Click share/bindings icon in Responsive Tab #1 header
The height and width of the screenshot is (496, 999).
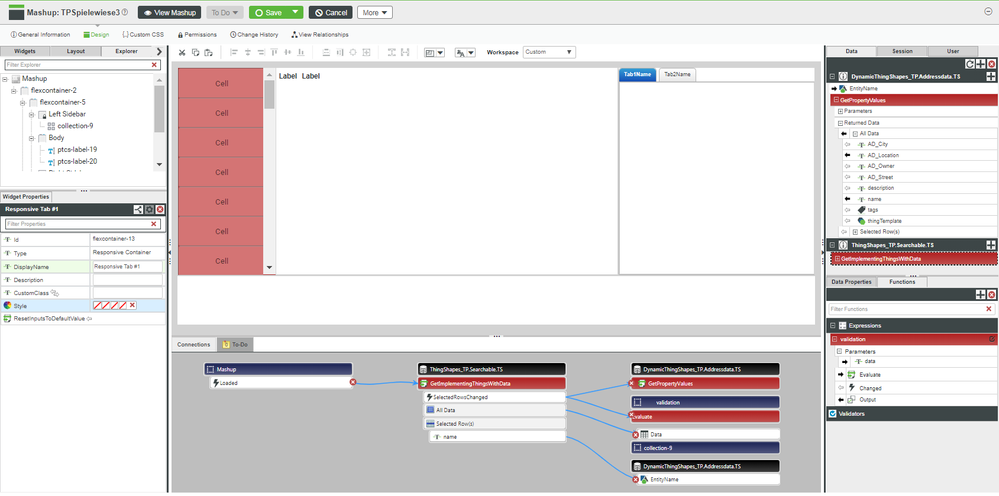click(138, 209)
